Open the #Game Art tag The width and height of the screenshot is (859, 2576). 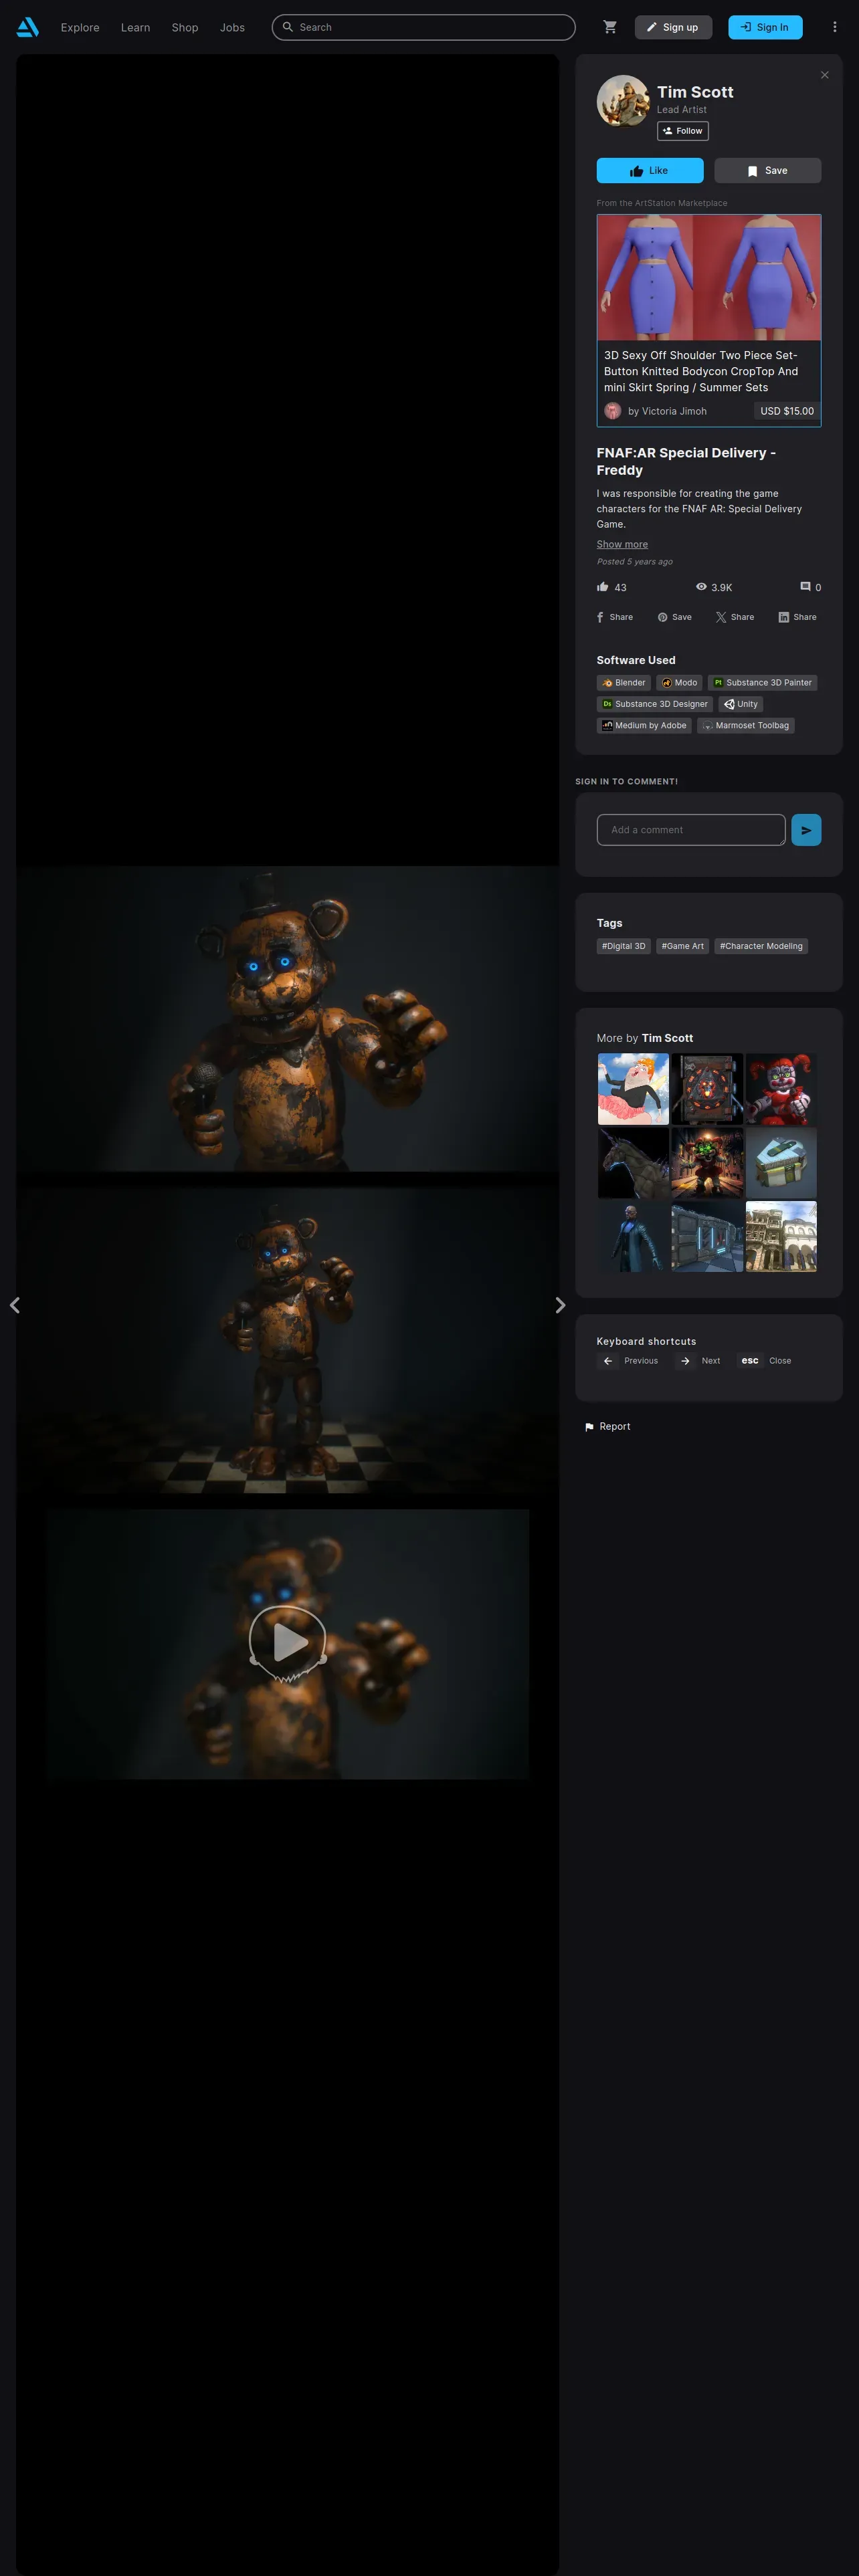(683, 946)
